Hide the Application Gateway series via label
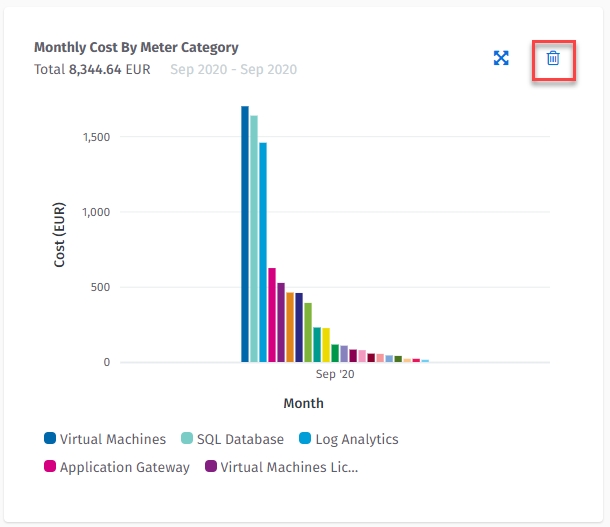610x527 pixels. click(x=124, y=467)
